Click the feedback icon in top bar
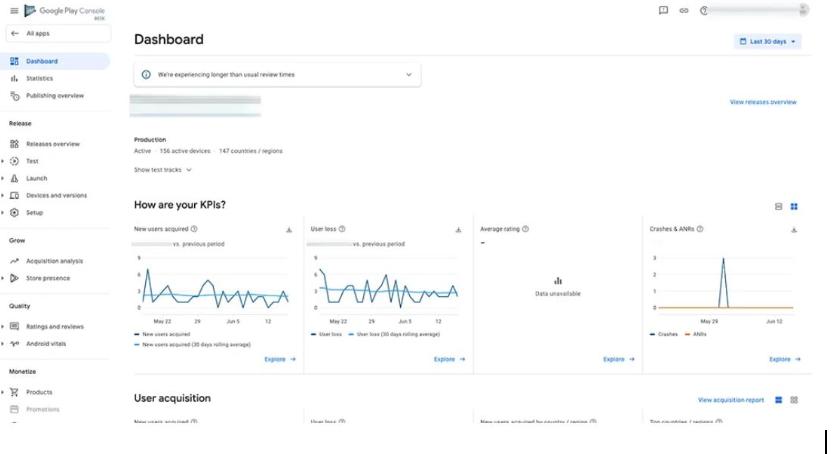This screenshot has width=837, height=454. click(x=663, y=11)
